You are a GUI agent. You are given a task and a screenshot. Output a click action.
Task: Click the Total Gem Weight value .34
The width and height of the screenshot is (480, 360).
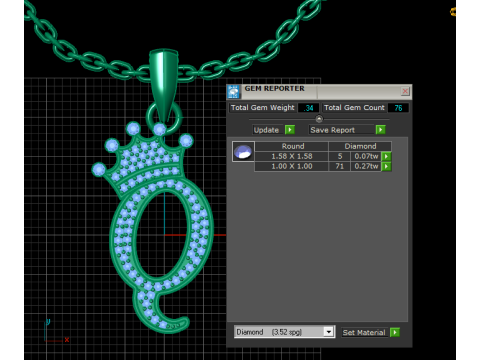coord(308,108)
